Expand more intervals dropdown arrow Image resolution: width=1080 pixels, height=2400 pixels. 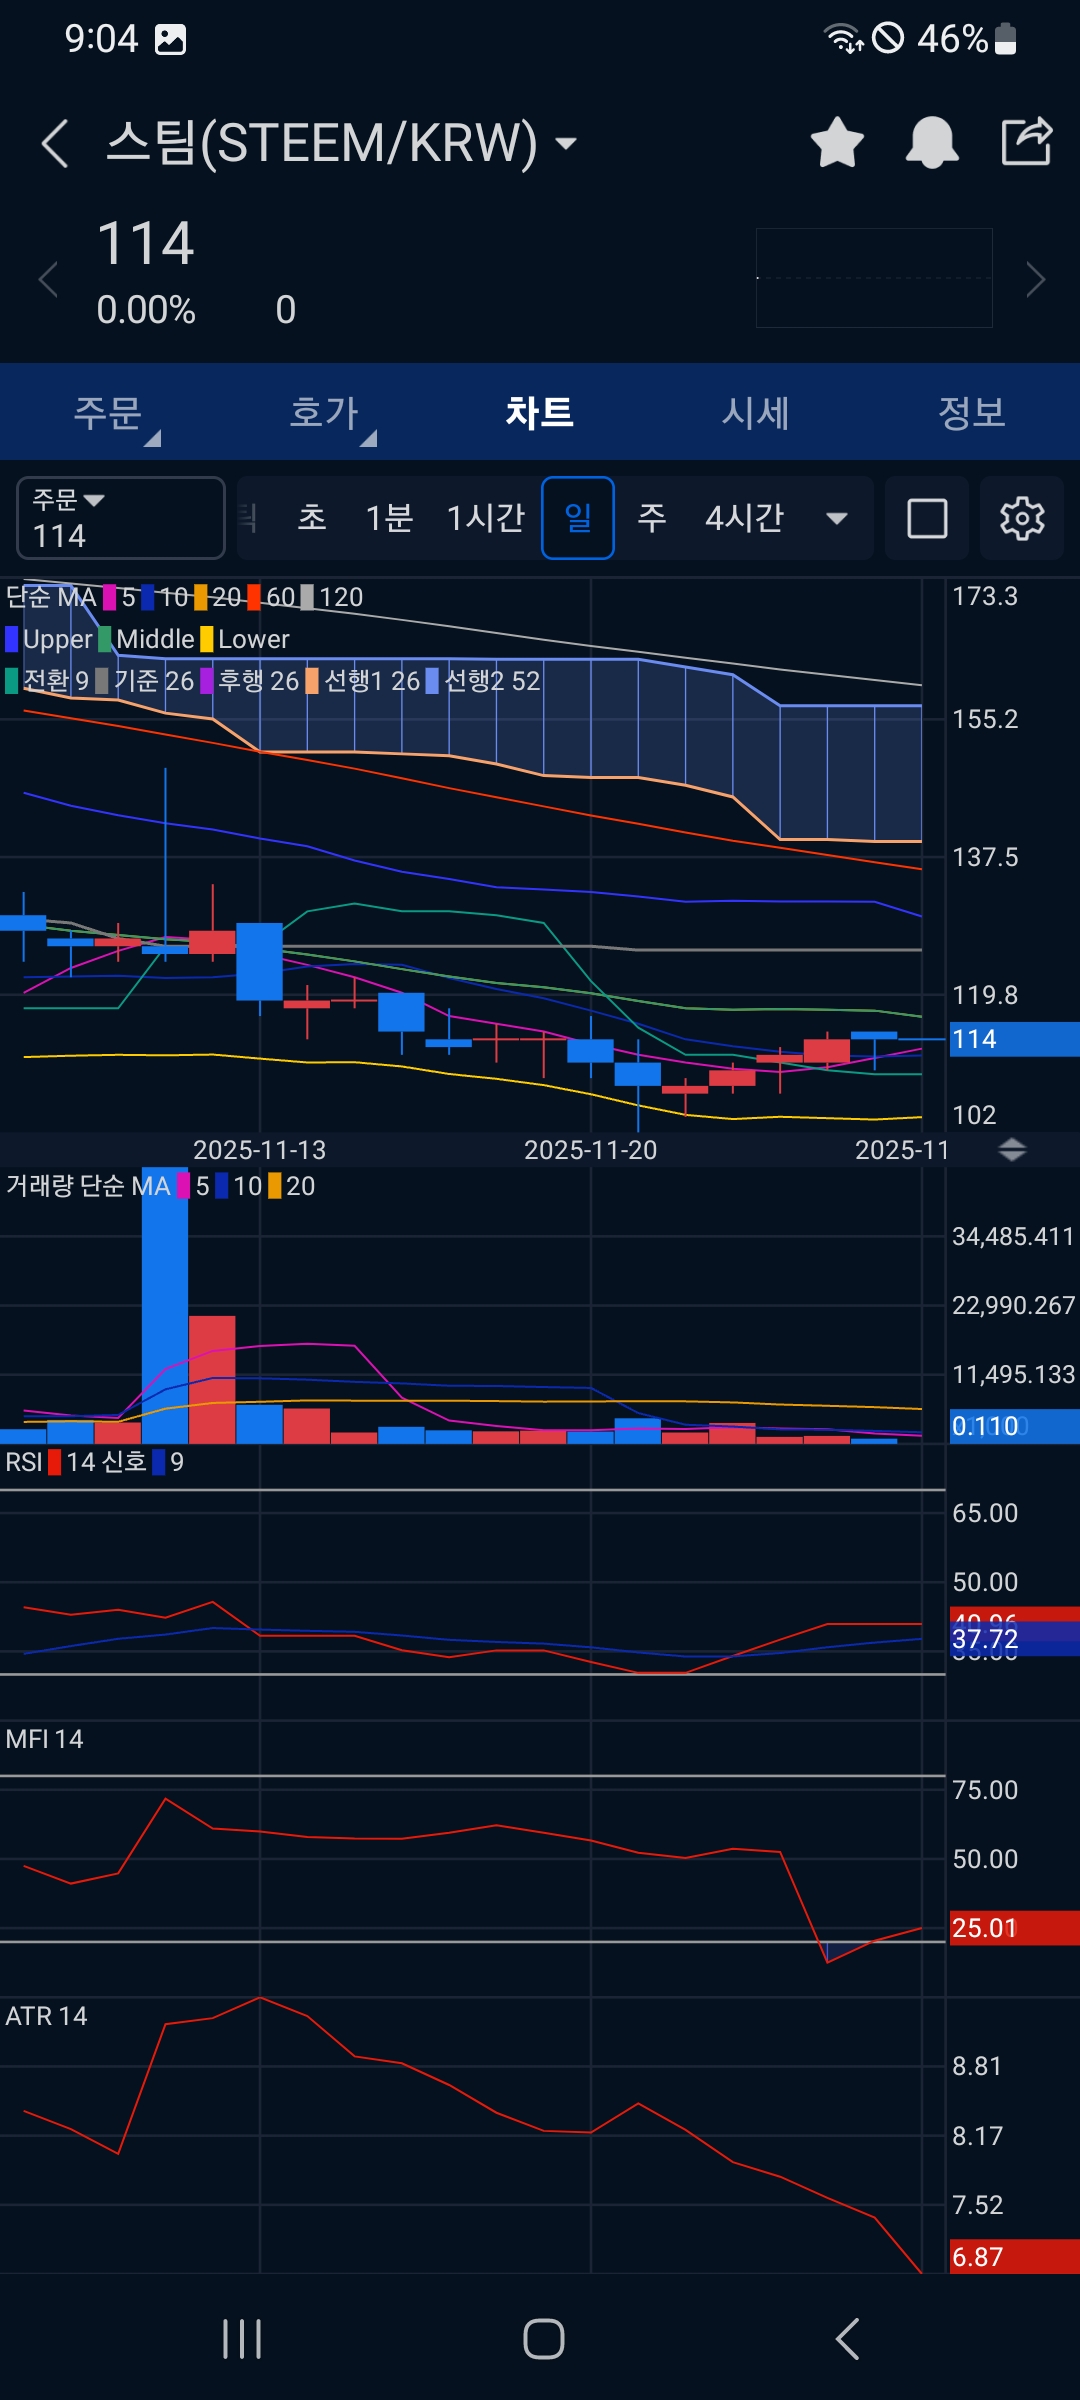pyautogui.click(x=837, y=519)
